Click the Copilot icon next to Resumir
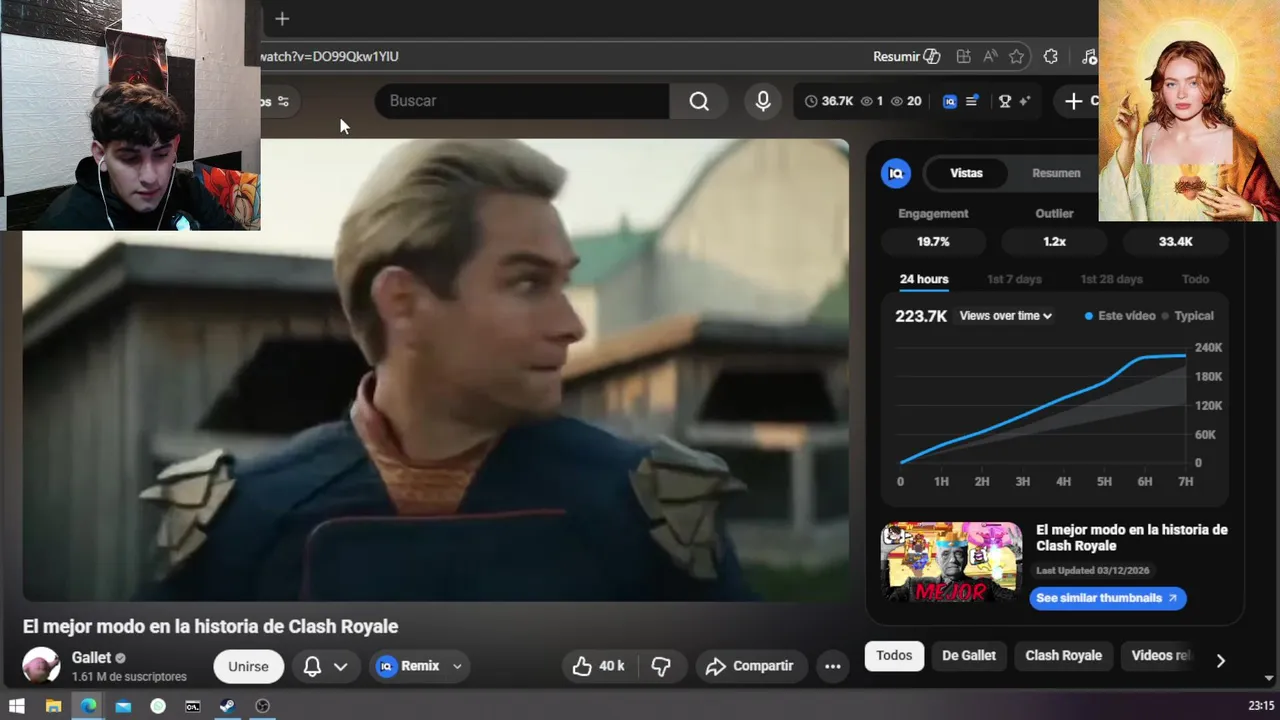Screen dimensions: 1280x720 [932, 57]
